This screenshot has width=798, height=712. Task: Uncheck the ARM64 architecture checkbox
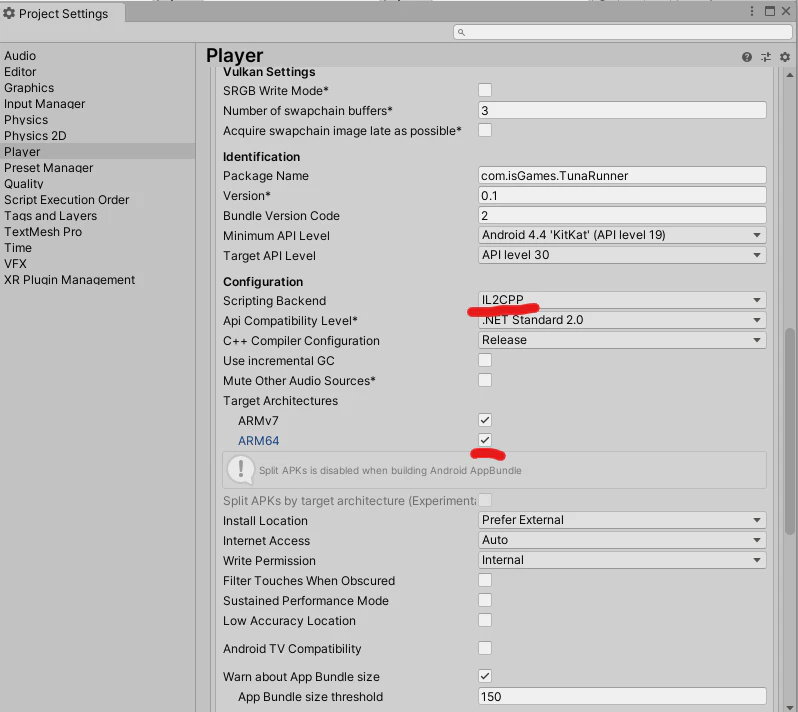pyautogui.click(x=485, y=440)
